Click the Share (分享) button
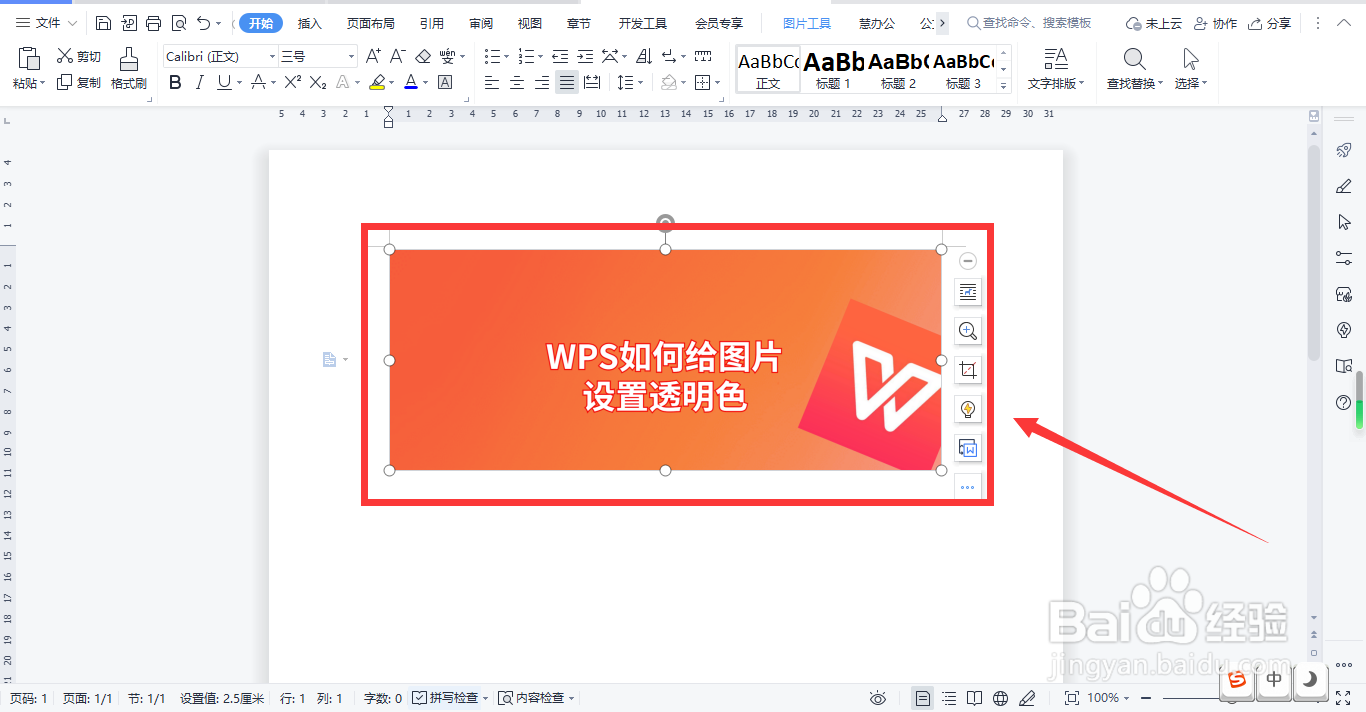This screenshot has height=712, width=1366. 1269,23
